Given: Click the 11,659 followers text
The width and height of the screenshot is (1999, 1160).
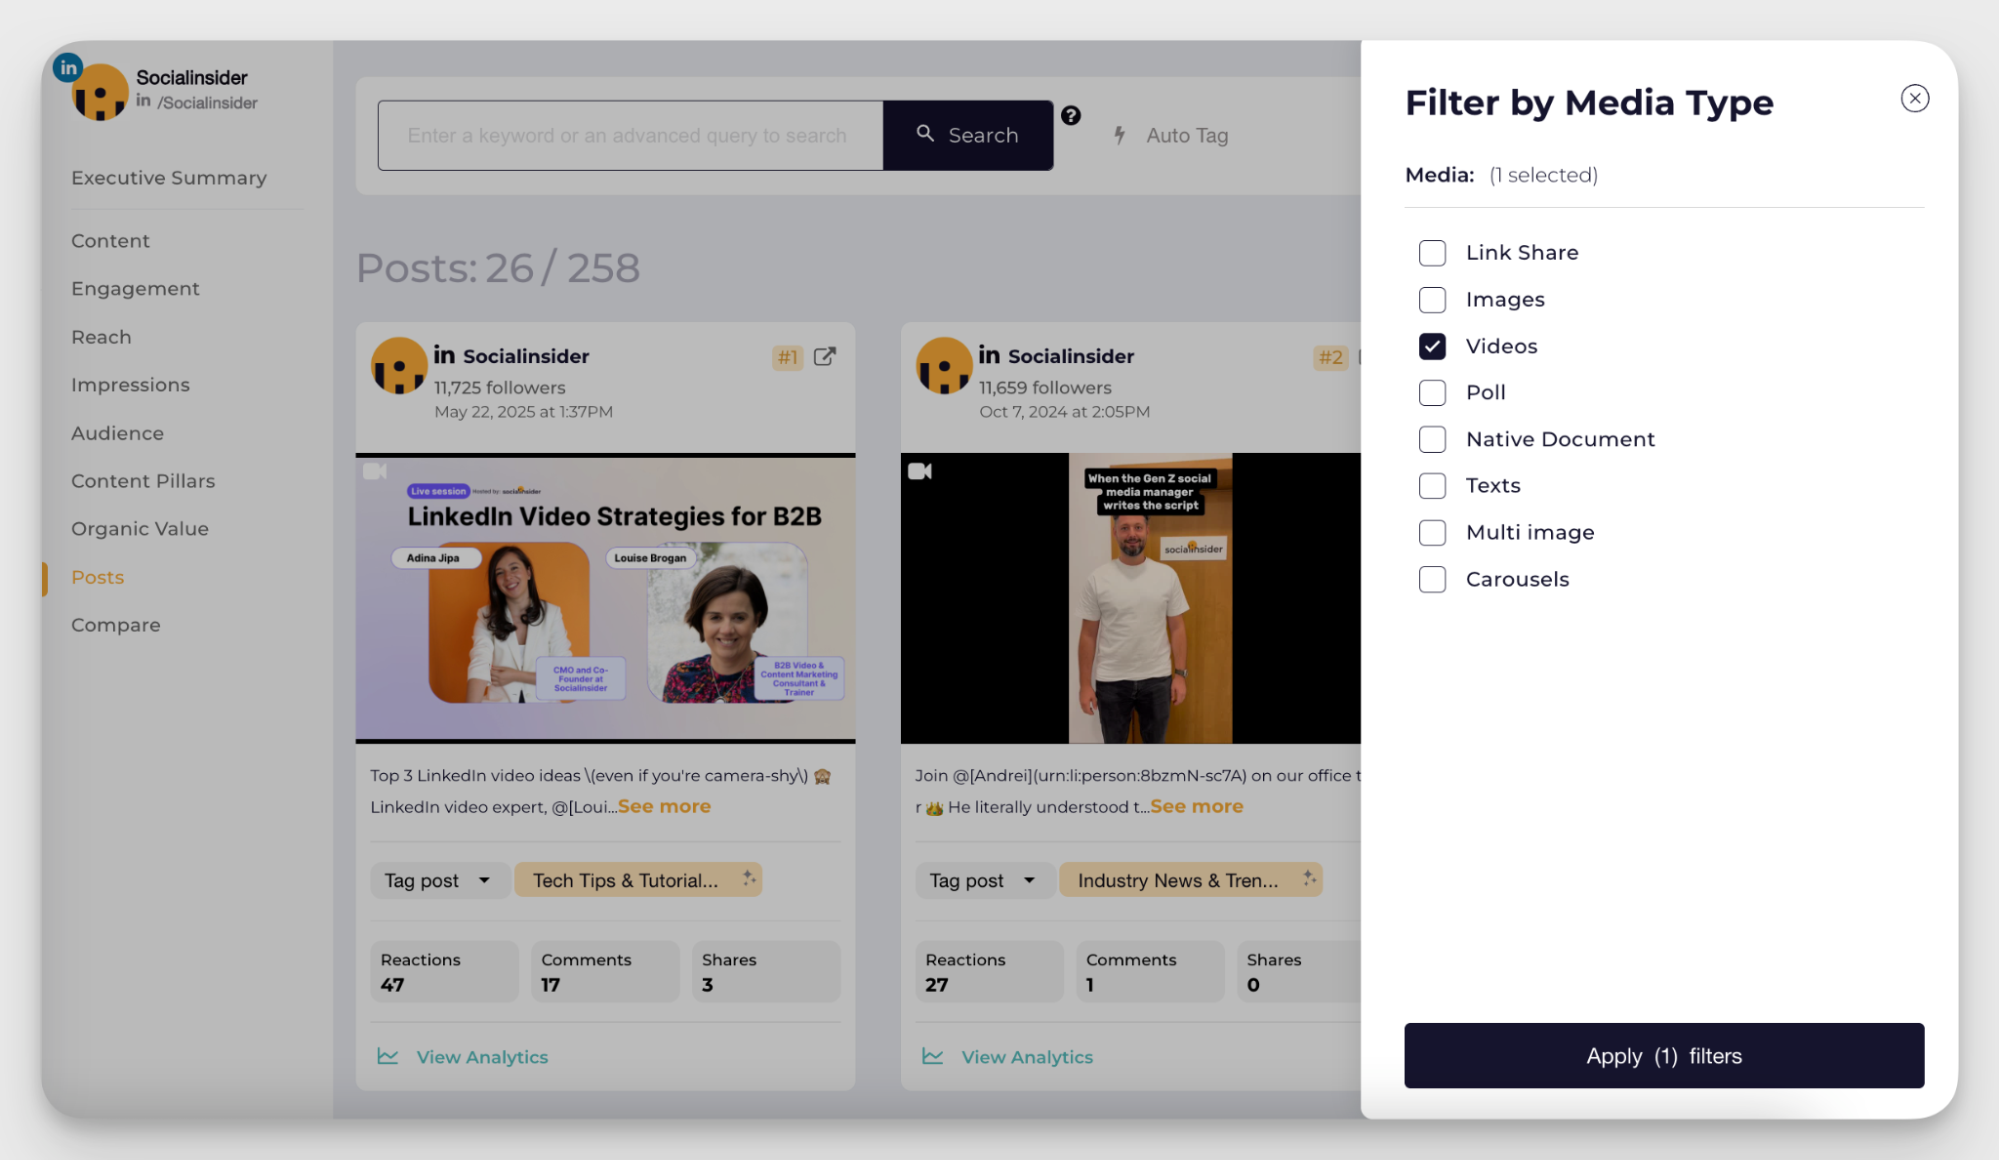Looking at the screenshot, I should (x=1045, y=387).
